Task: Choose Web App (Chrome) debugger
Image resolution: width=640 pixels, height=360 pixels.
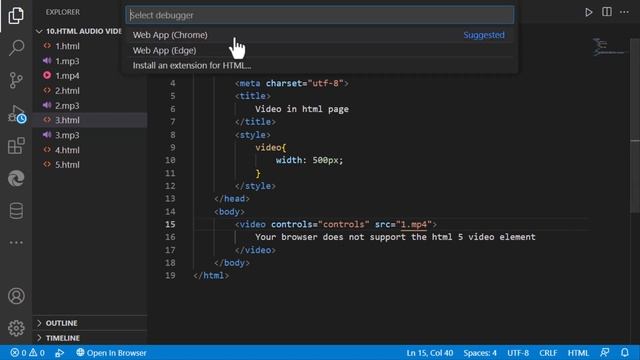Action: click(x=320, y=35)
